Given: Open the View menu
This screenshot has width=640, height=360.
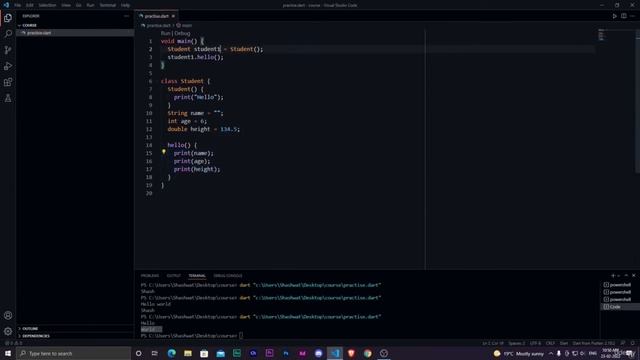Looking at the screenshot, I should [x=66, y=5].
